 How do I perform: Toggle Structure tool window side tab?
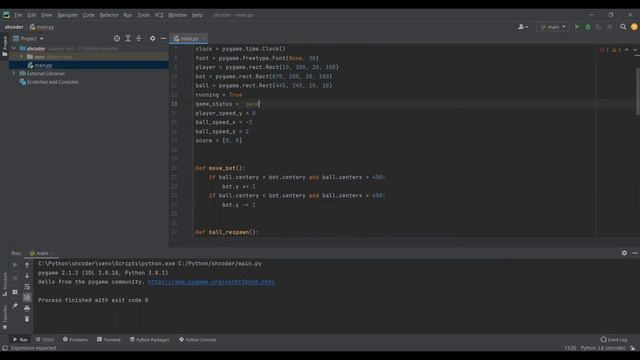pyautogui.click(x=4, y=284)
